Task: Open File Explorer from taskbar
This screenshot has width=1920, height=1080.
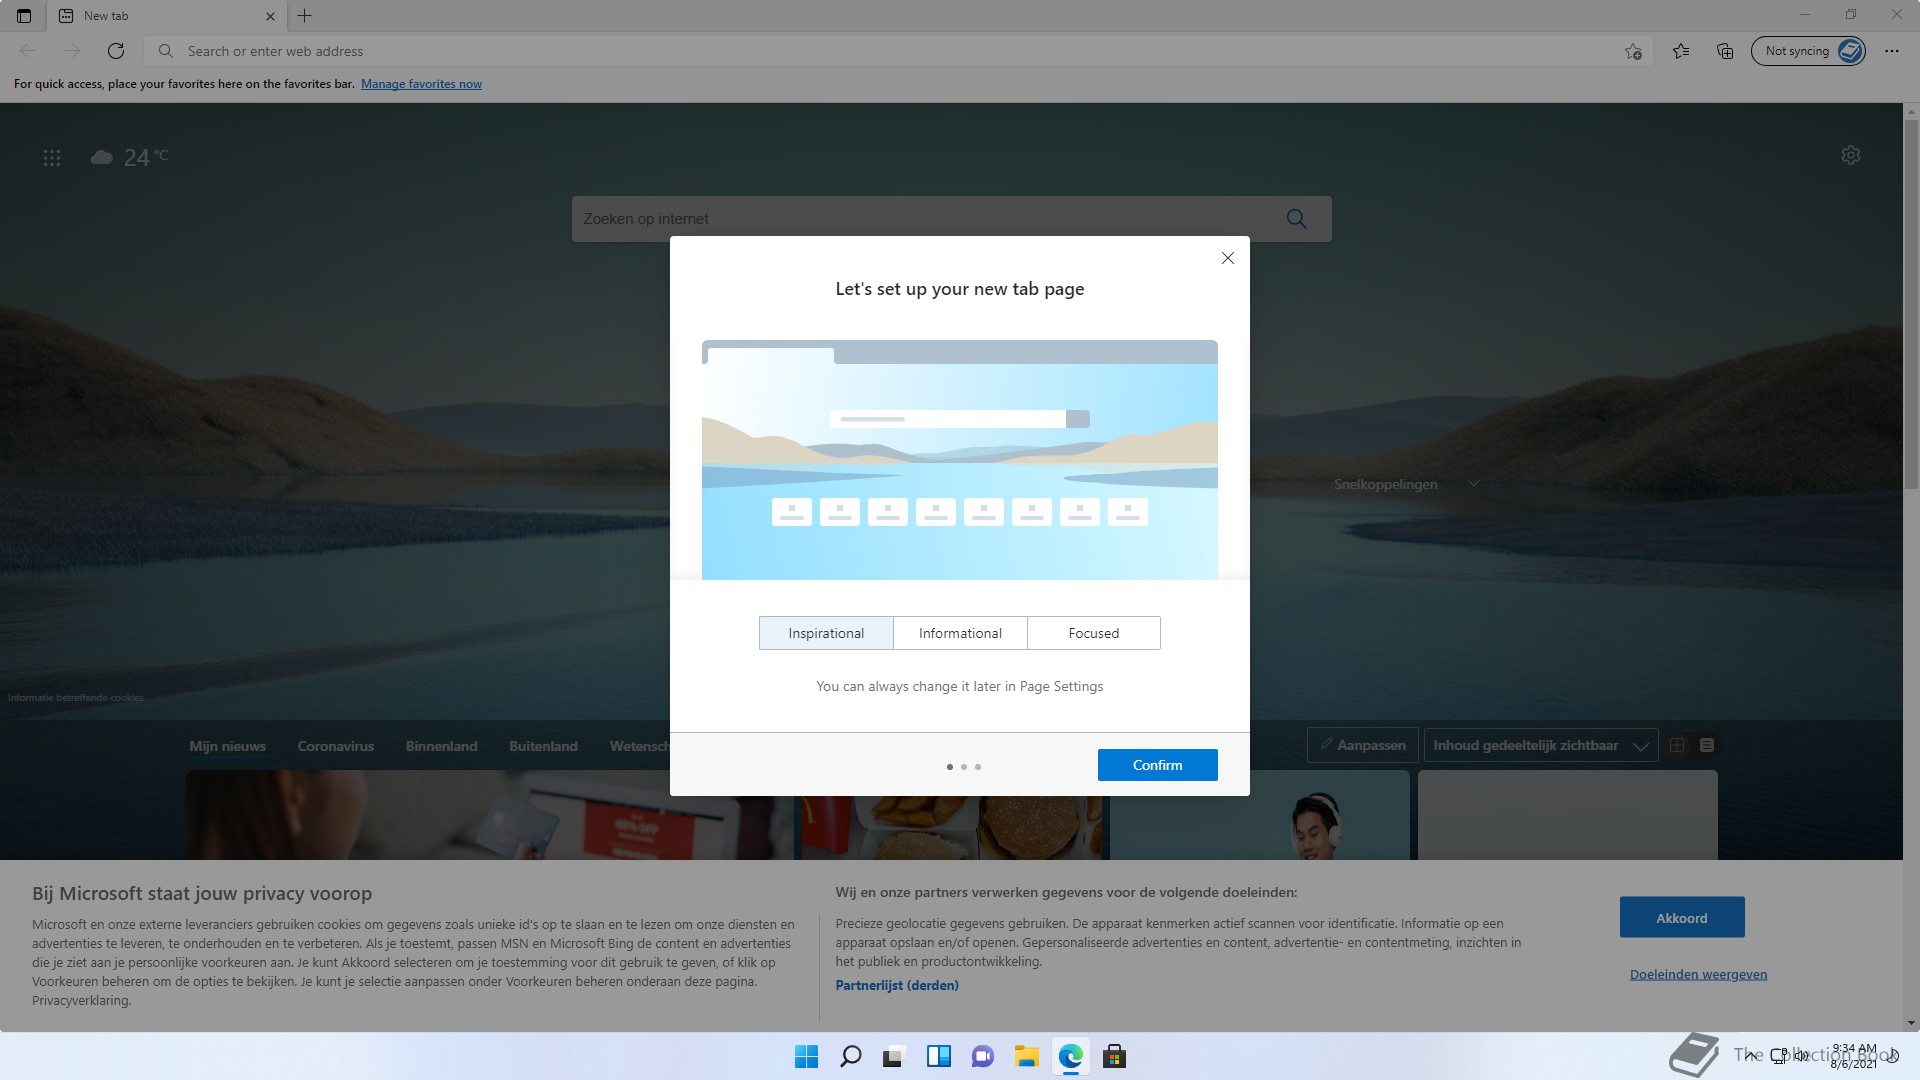Action: 1026,1056
